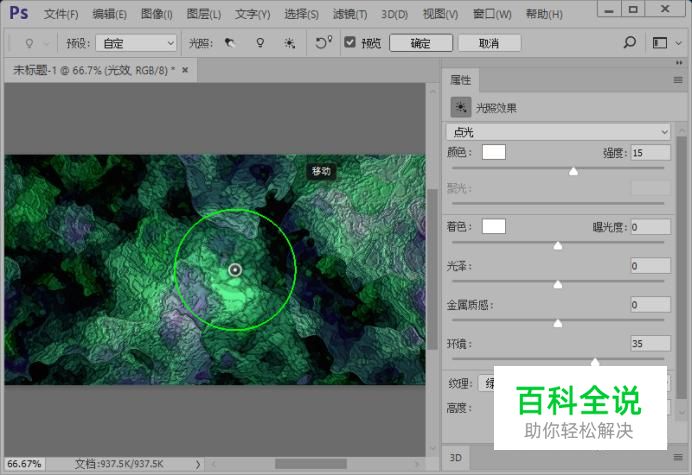Open the 选择(S) menu
This screenshot has height=475, width=692.
301,14
